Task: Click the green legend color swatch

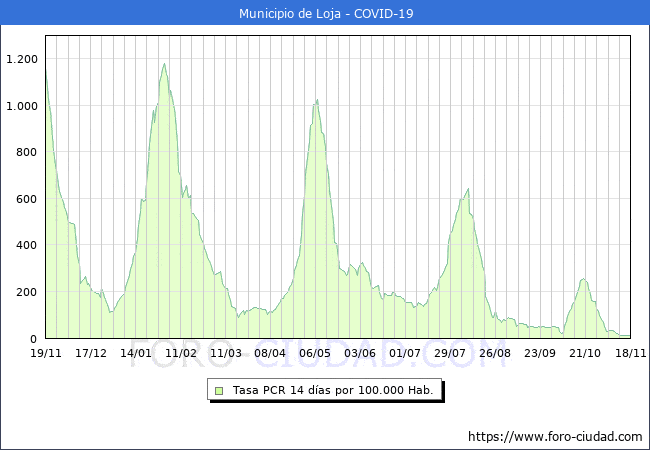Action: (219, 390)
